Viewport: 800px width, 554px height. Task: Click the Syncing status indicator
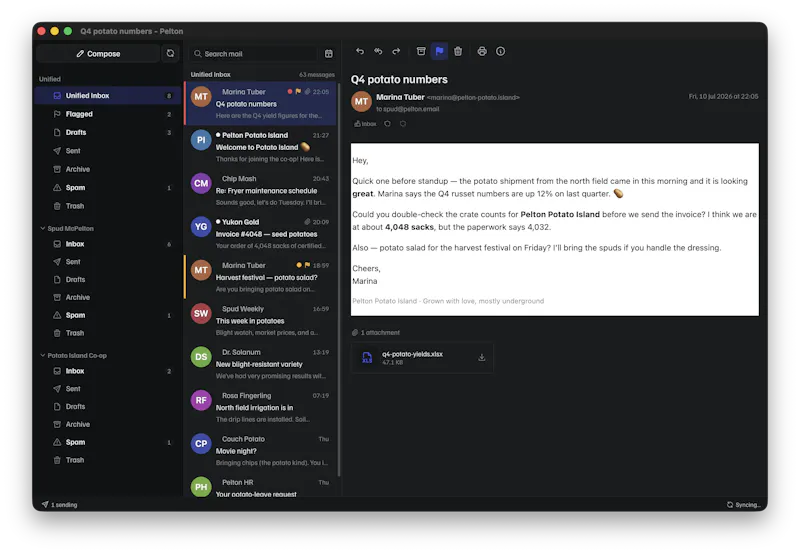point(743,505)
